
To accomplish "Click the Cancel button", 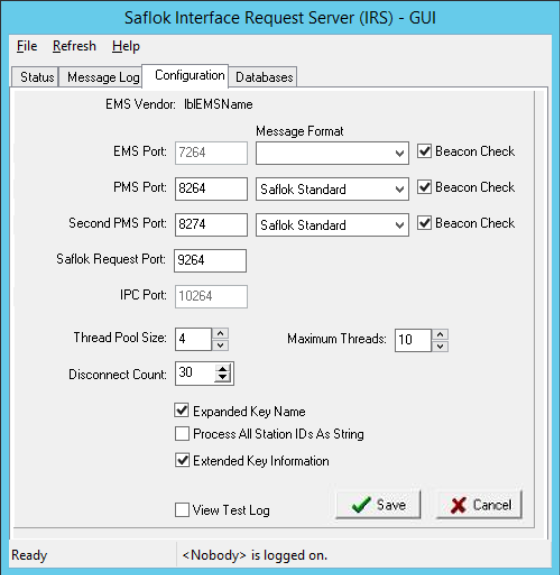I will (x=479, y=505).
